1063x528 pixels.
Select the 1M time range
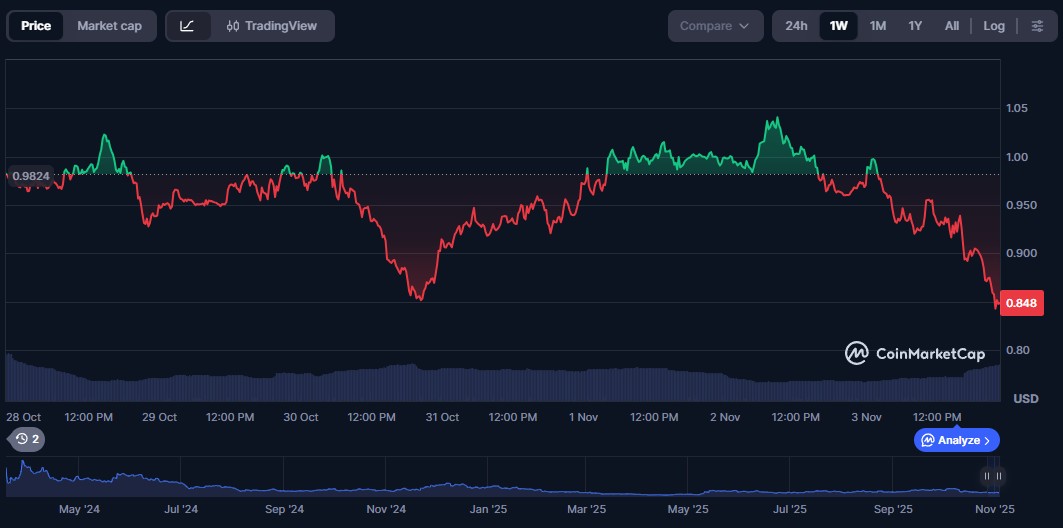pyautogui.click(x=877, y=26)
